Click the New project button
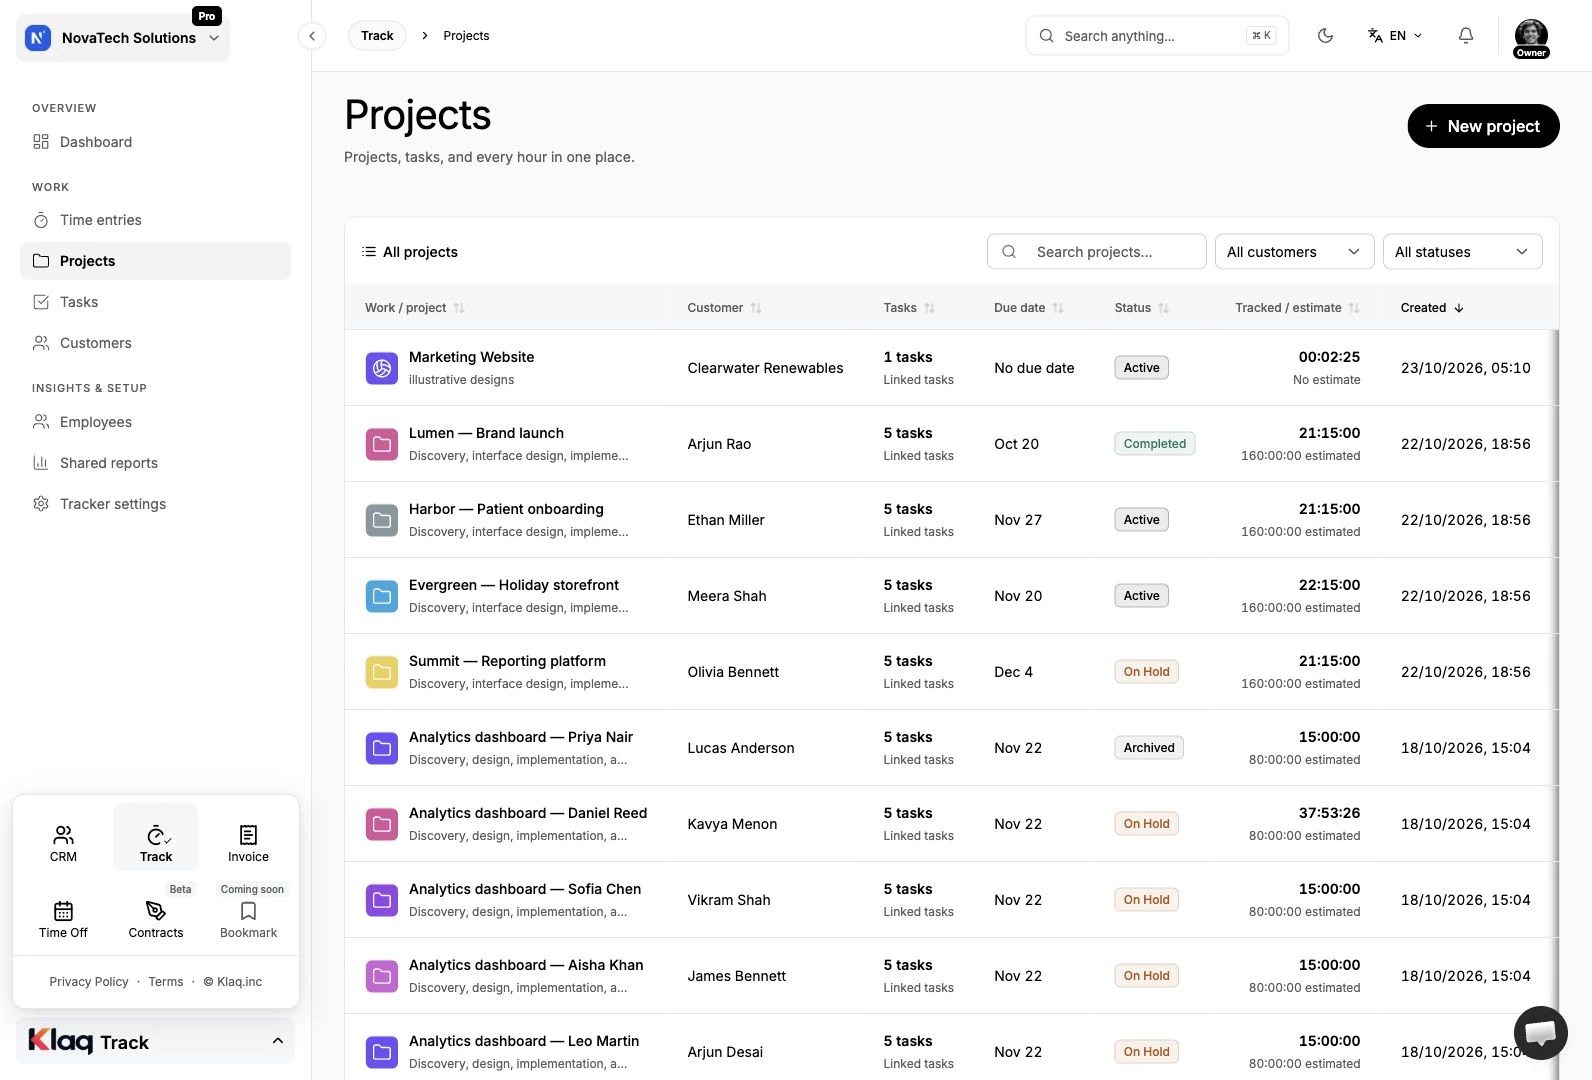The image size is (1592, 1080). tap(1483, 126)
